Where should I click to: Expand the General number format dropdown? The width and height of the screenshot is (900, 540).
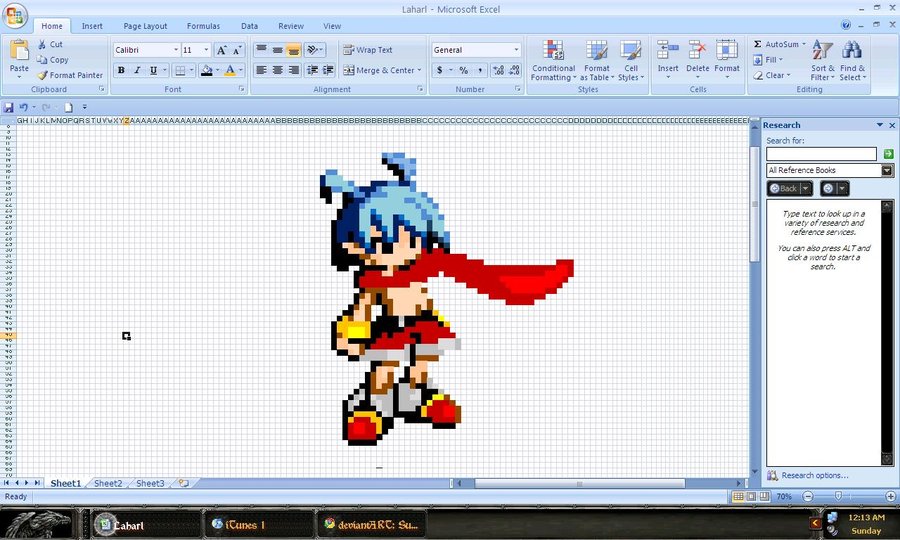pyautogui.click(x=516, y=50)
